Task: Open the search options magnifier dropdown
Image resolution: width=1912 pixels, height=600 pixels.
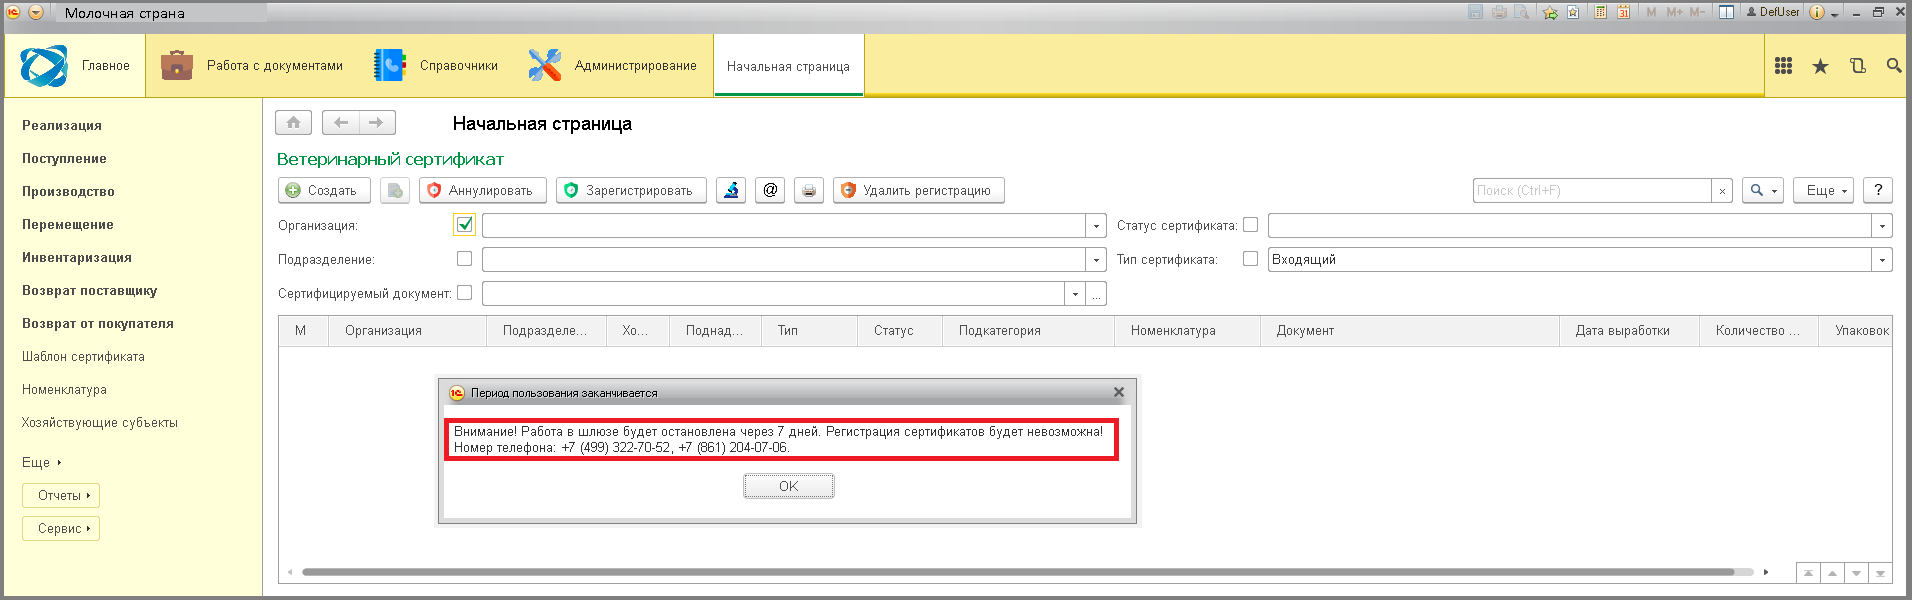Action: tap(1762, 190)
